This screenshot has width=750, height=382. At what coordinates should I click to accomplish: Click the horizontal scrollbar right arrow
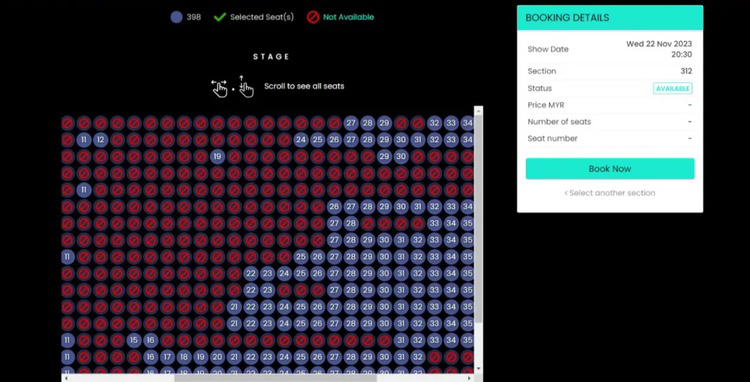[469, 378]
